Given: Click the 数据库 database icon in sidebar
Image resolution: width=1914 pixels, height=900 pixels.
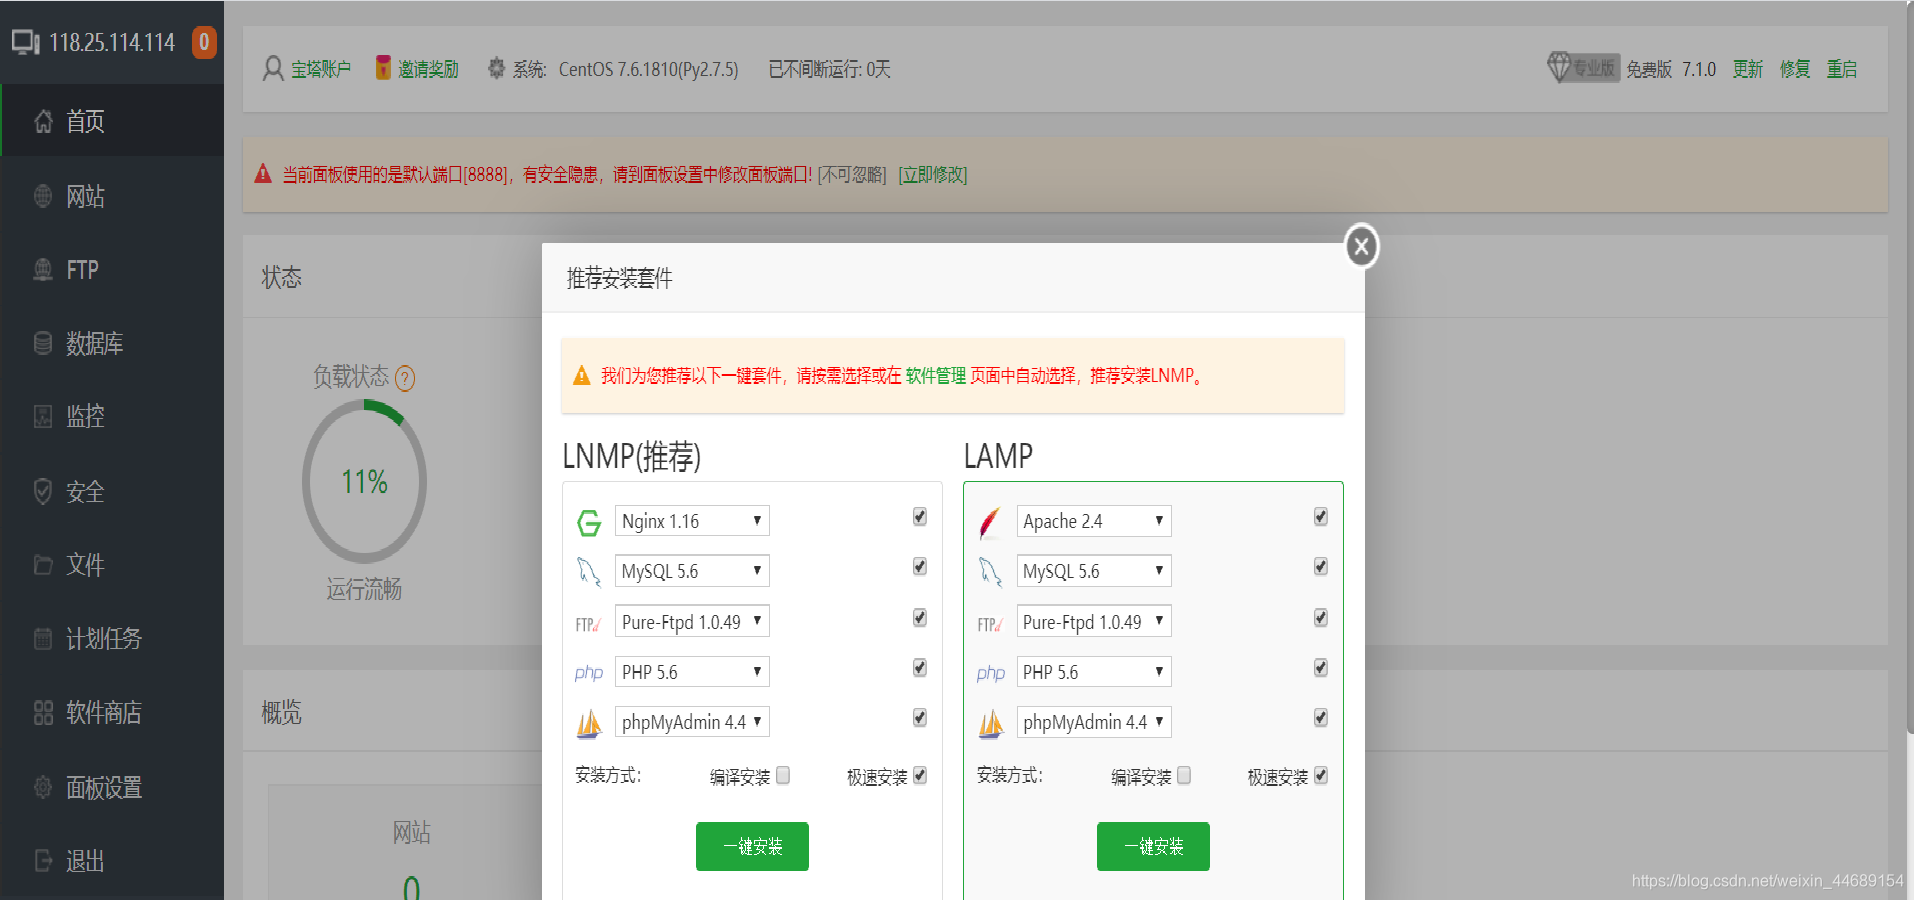Looking at the screenshot, I should pos(43,343).
